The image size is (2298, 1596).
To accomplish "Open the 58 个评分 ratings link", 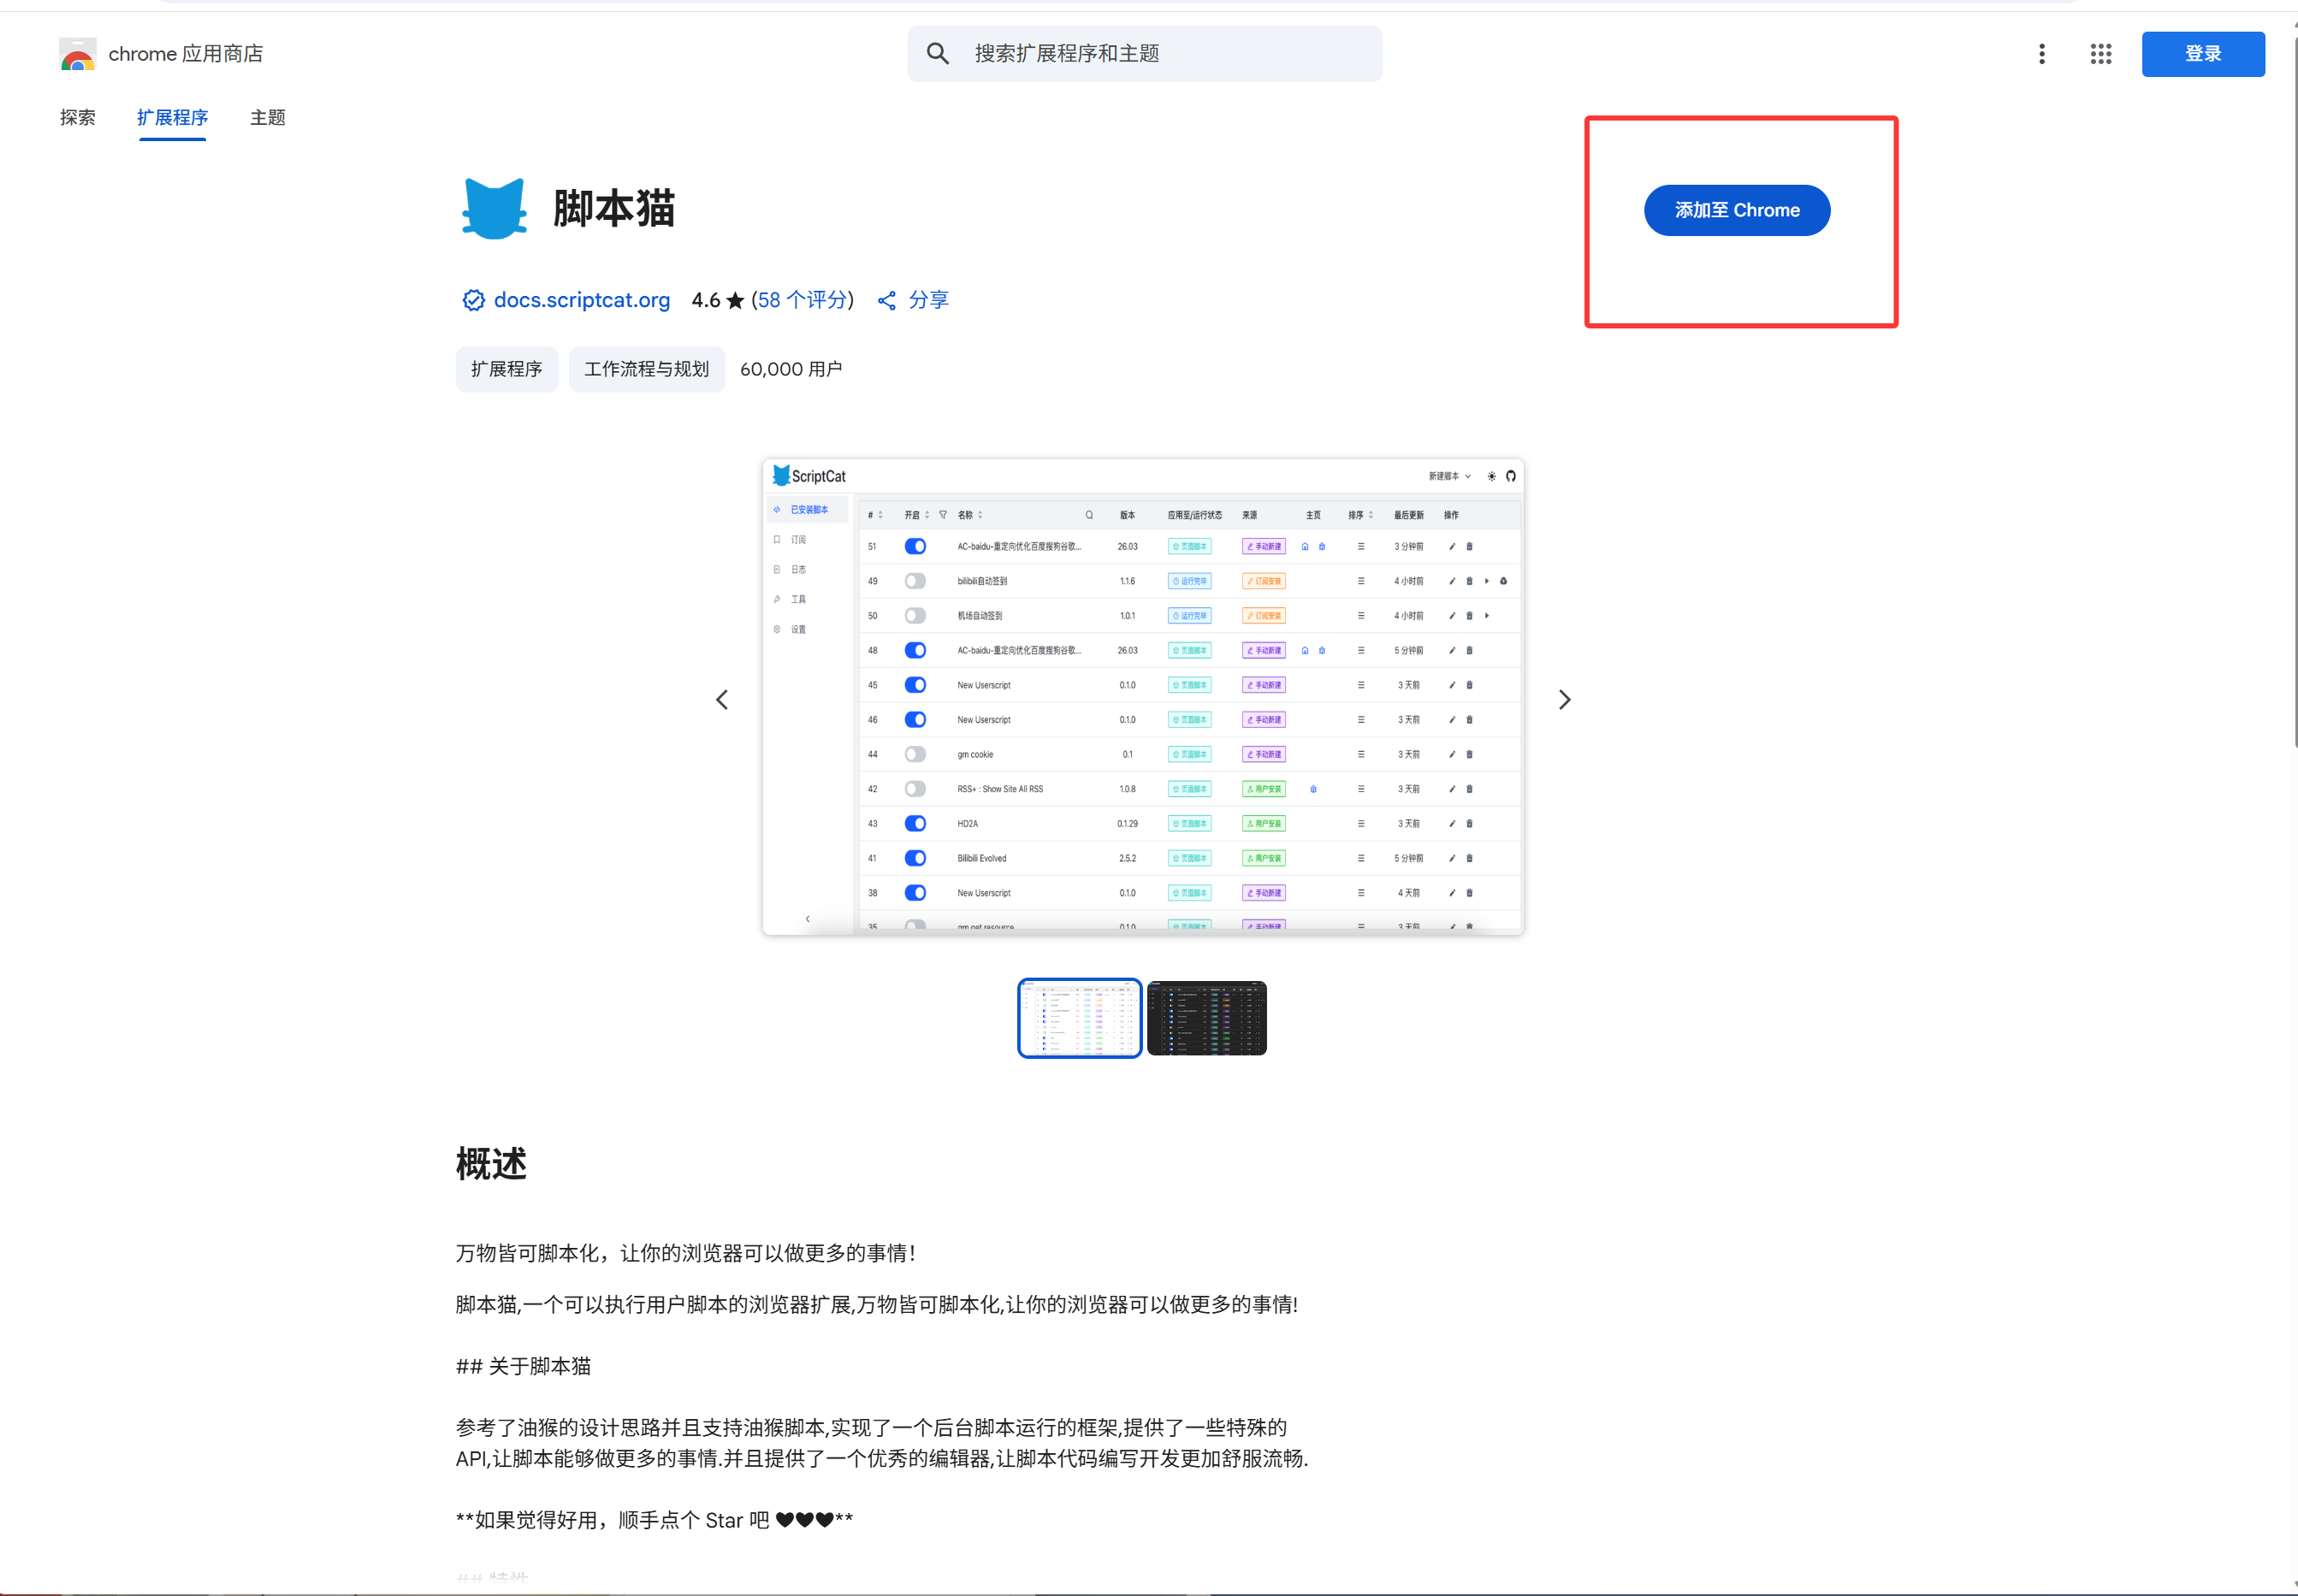I will pos(802,300).
